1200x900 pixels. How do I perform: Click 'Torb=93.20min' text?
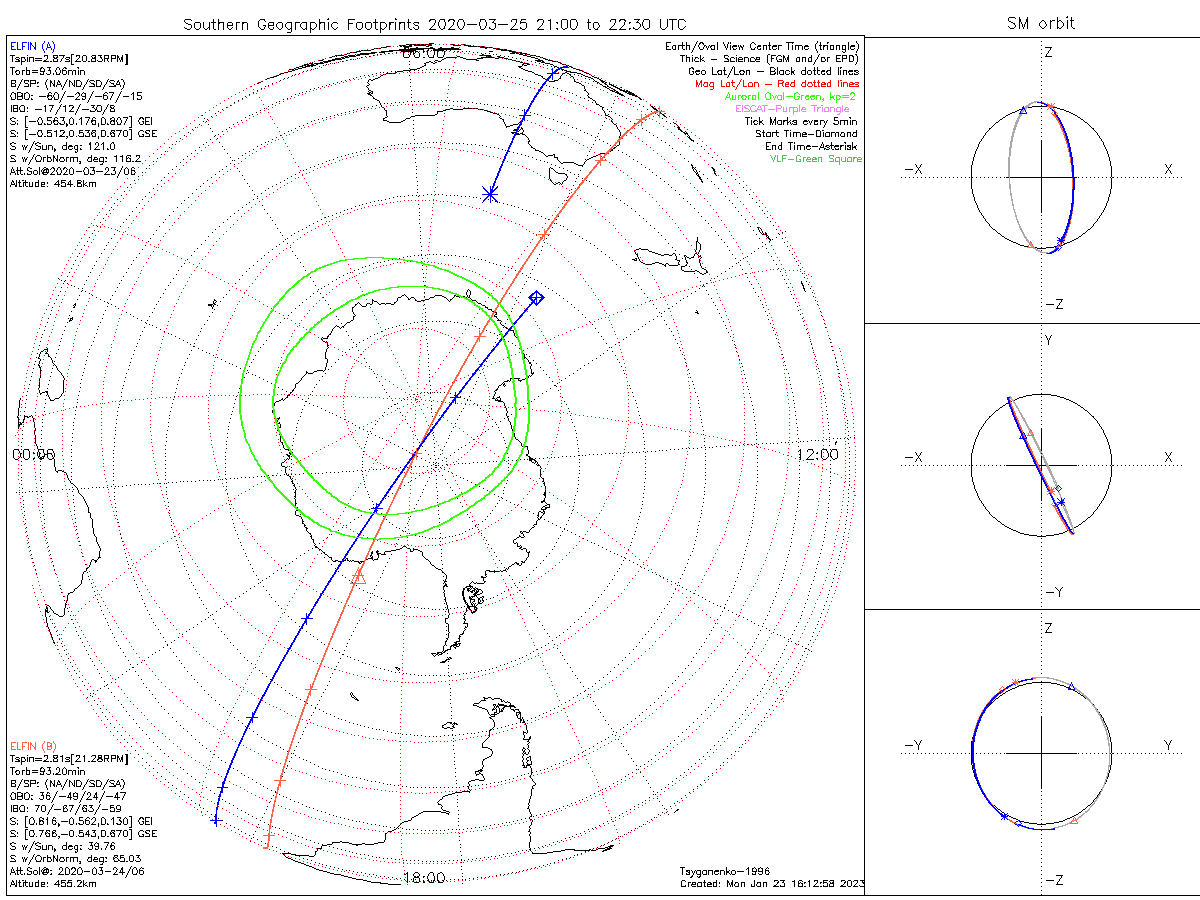[47, 771]
